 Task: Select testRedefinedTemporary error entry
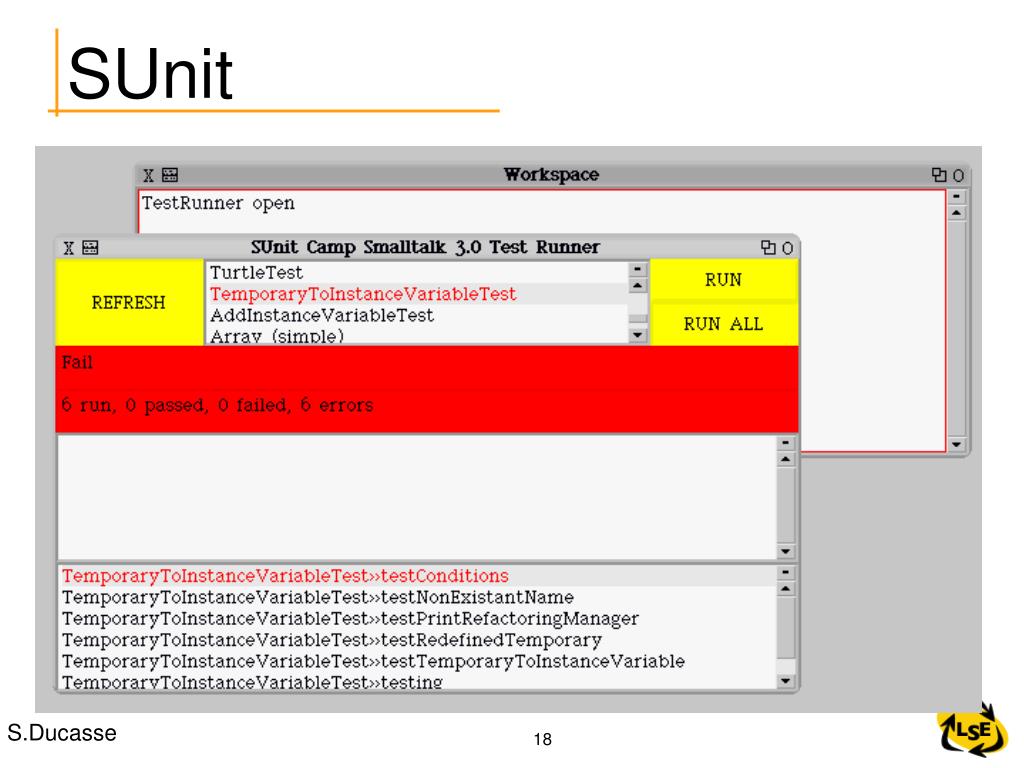click(x=417, y=640)
